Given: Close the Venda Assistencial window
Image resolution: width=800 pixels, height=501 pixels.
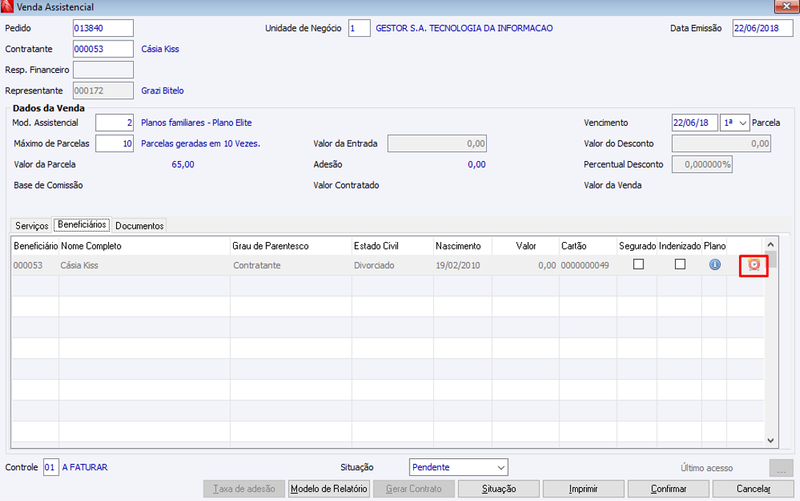Looking at the screenshot, I should pyautogui.click(x=786, y=6).
